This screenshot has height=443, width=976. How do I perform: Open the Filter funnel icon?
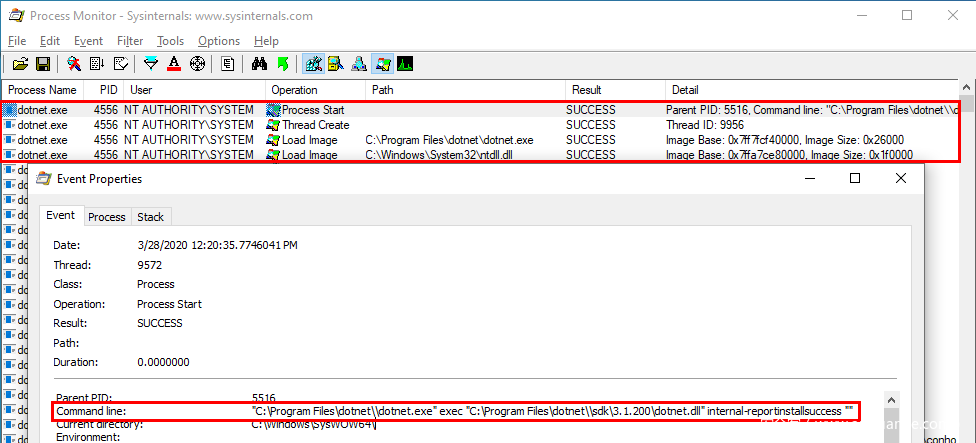point(151,64)
